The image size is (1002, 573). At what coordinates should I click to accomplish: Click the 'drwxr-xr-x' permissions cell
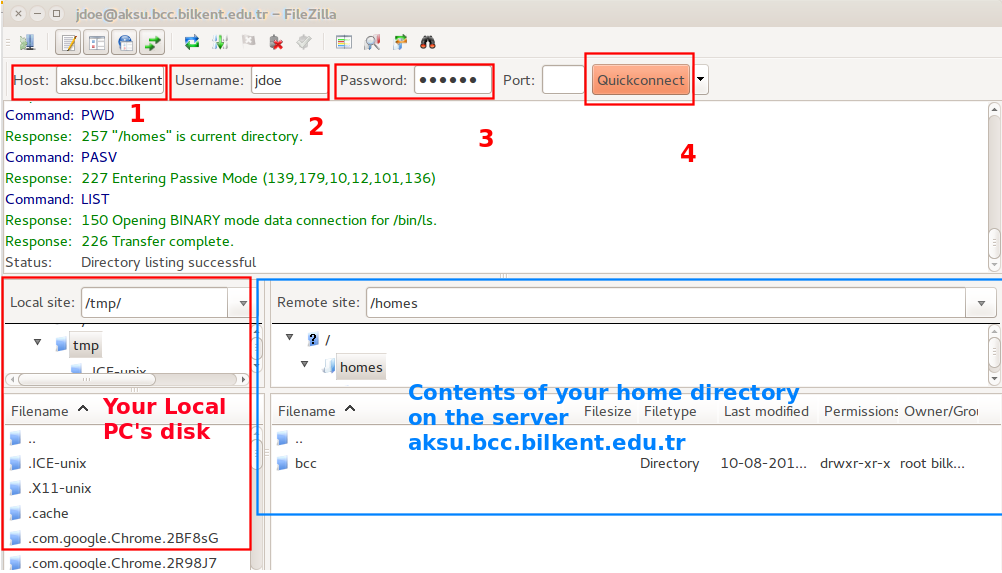point(855,463)
